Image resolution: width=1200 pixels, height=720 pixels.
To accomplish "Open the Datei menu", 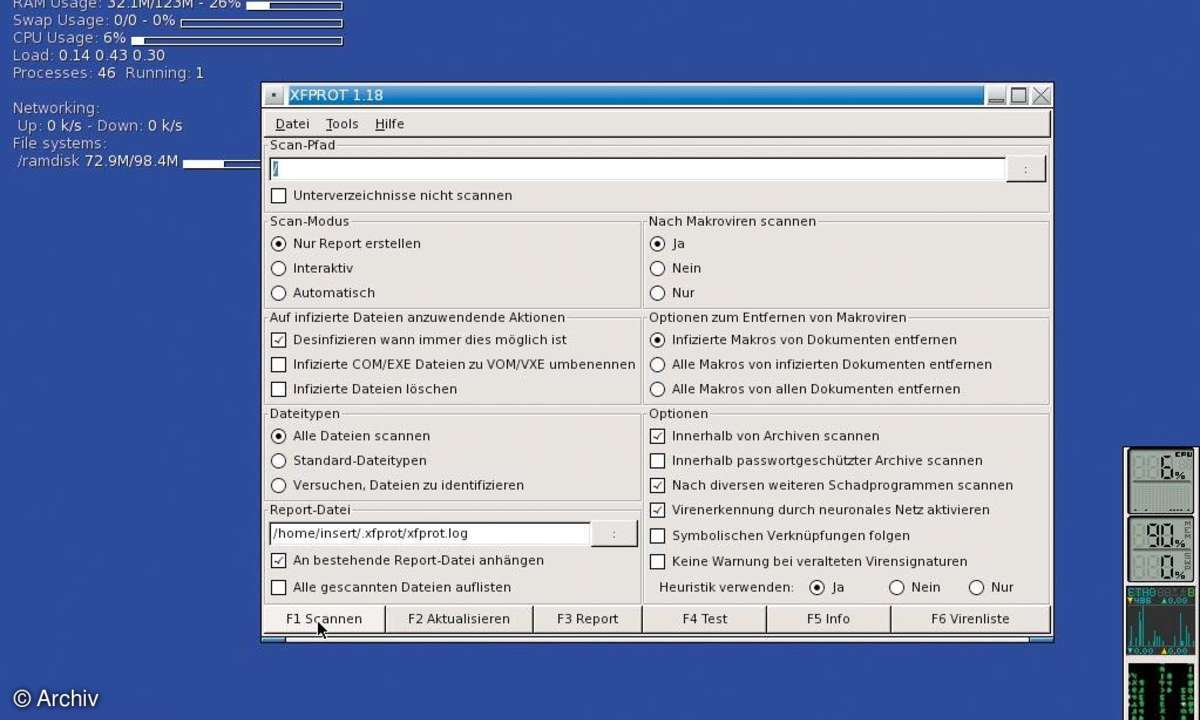I will pos(292,124).
